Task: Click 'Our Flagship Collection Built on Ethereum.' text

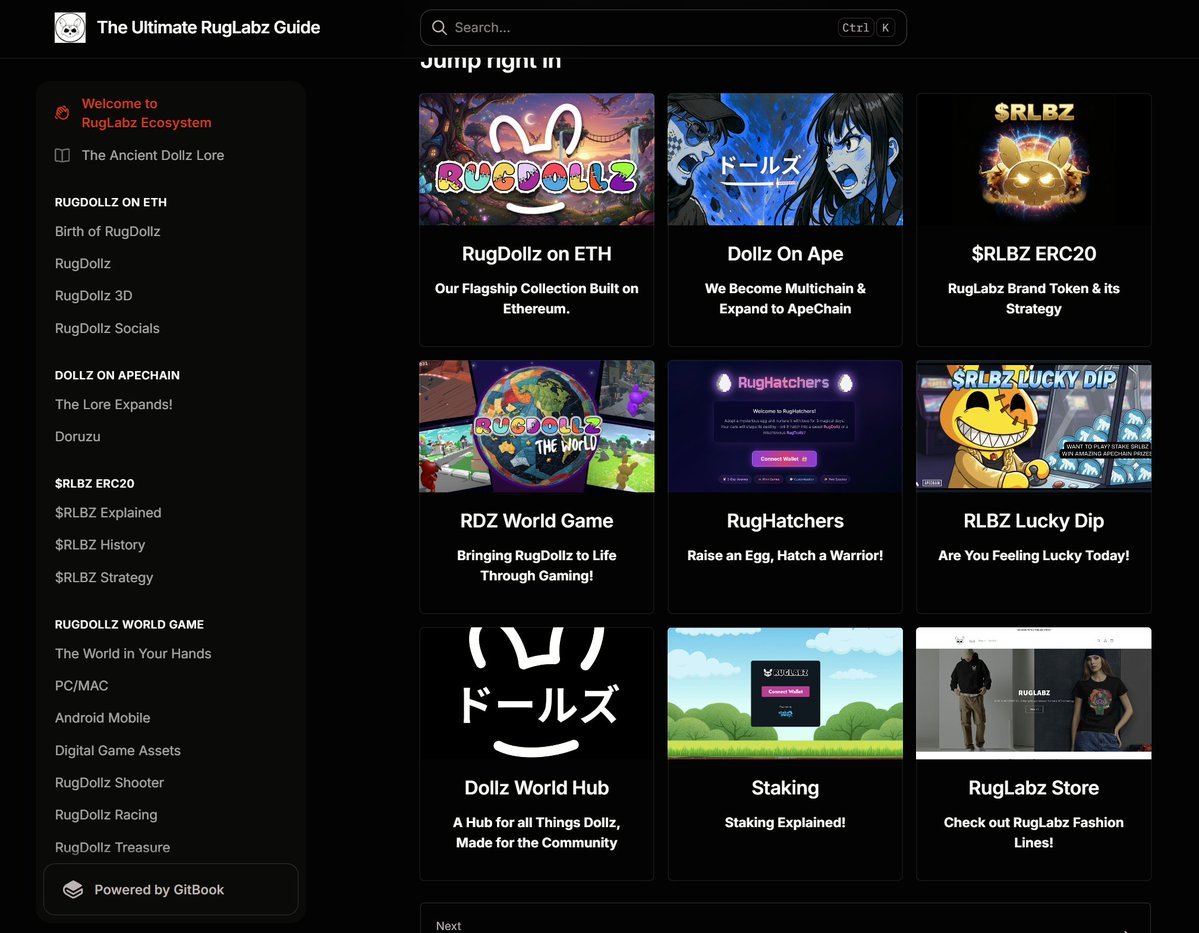Action: tap(537, 298)
